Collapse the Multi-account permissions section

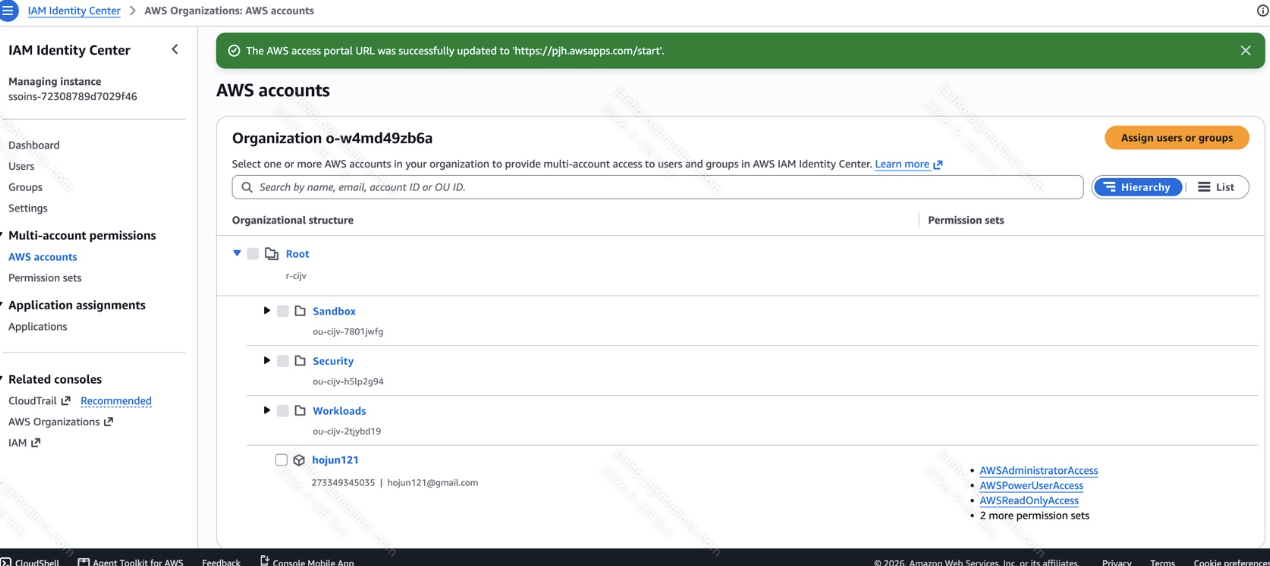coord(3,236)
